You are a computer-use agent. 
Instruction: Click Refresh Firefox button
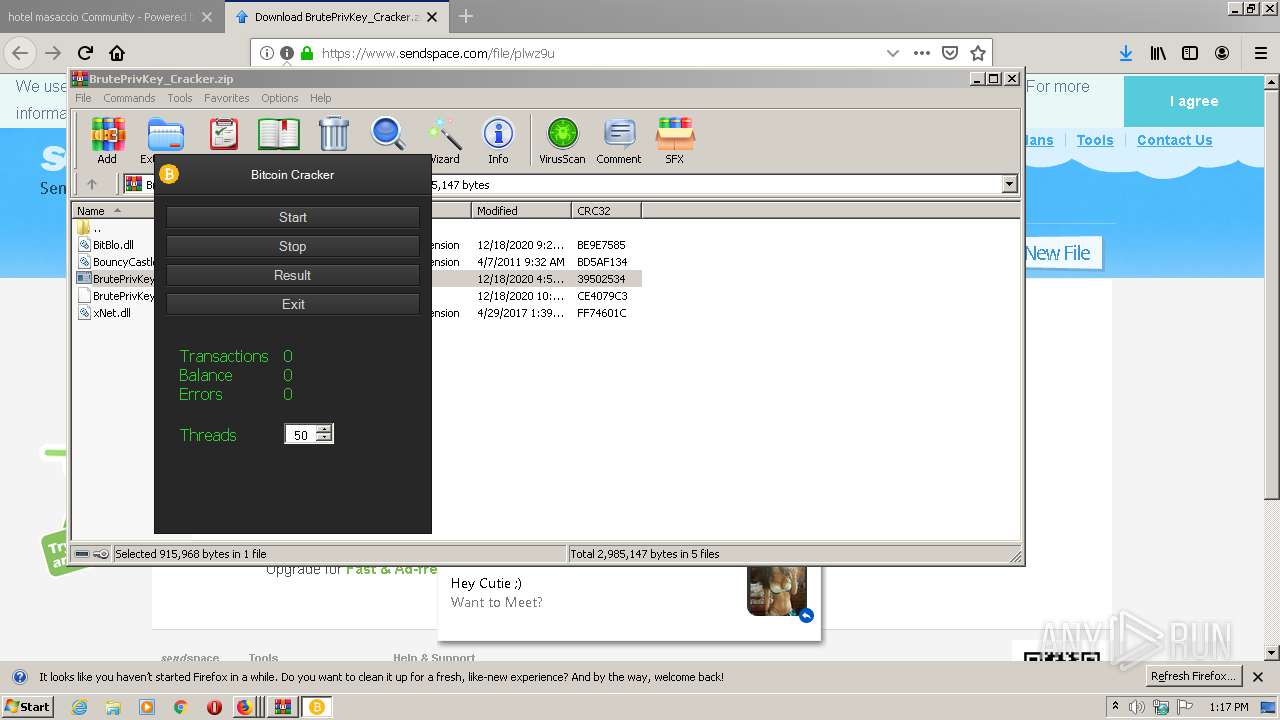[x=1192, y=676]
